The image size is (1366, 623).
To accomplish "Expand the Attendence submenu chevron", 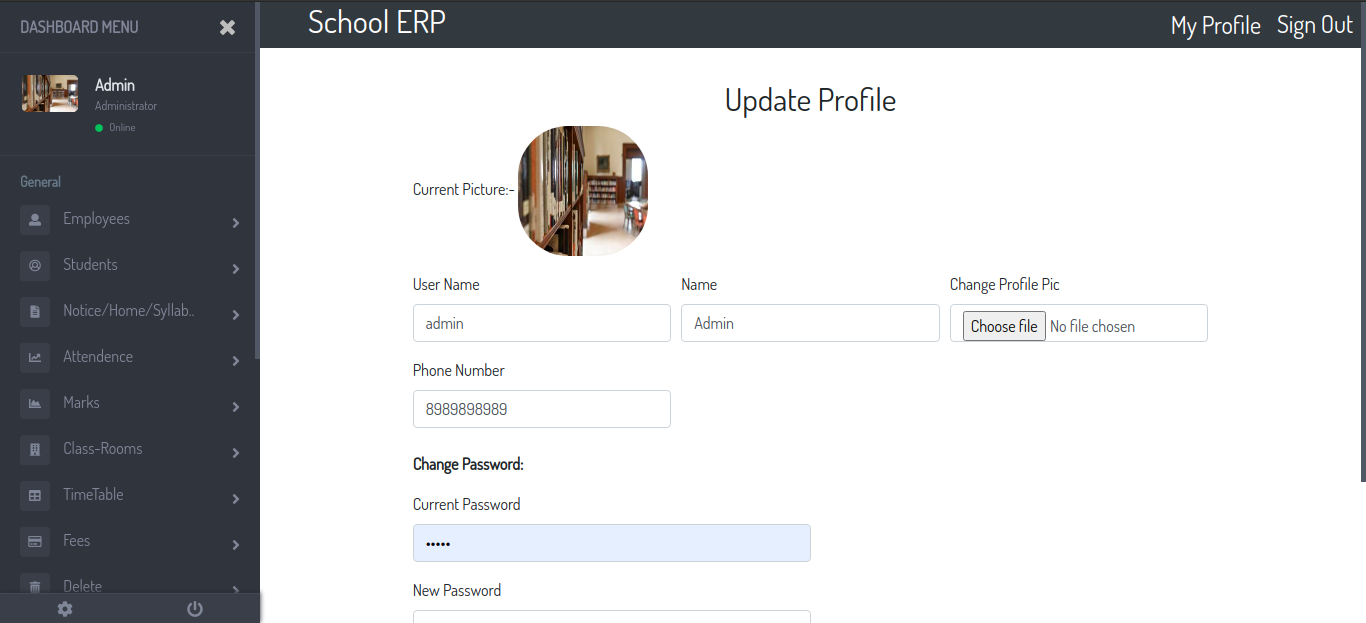I will pos(236,361).
